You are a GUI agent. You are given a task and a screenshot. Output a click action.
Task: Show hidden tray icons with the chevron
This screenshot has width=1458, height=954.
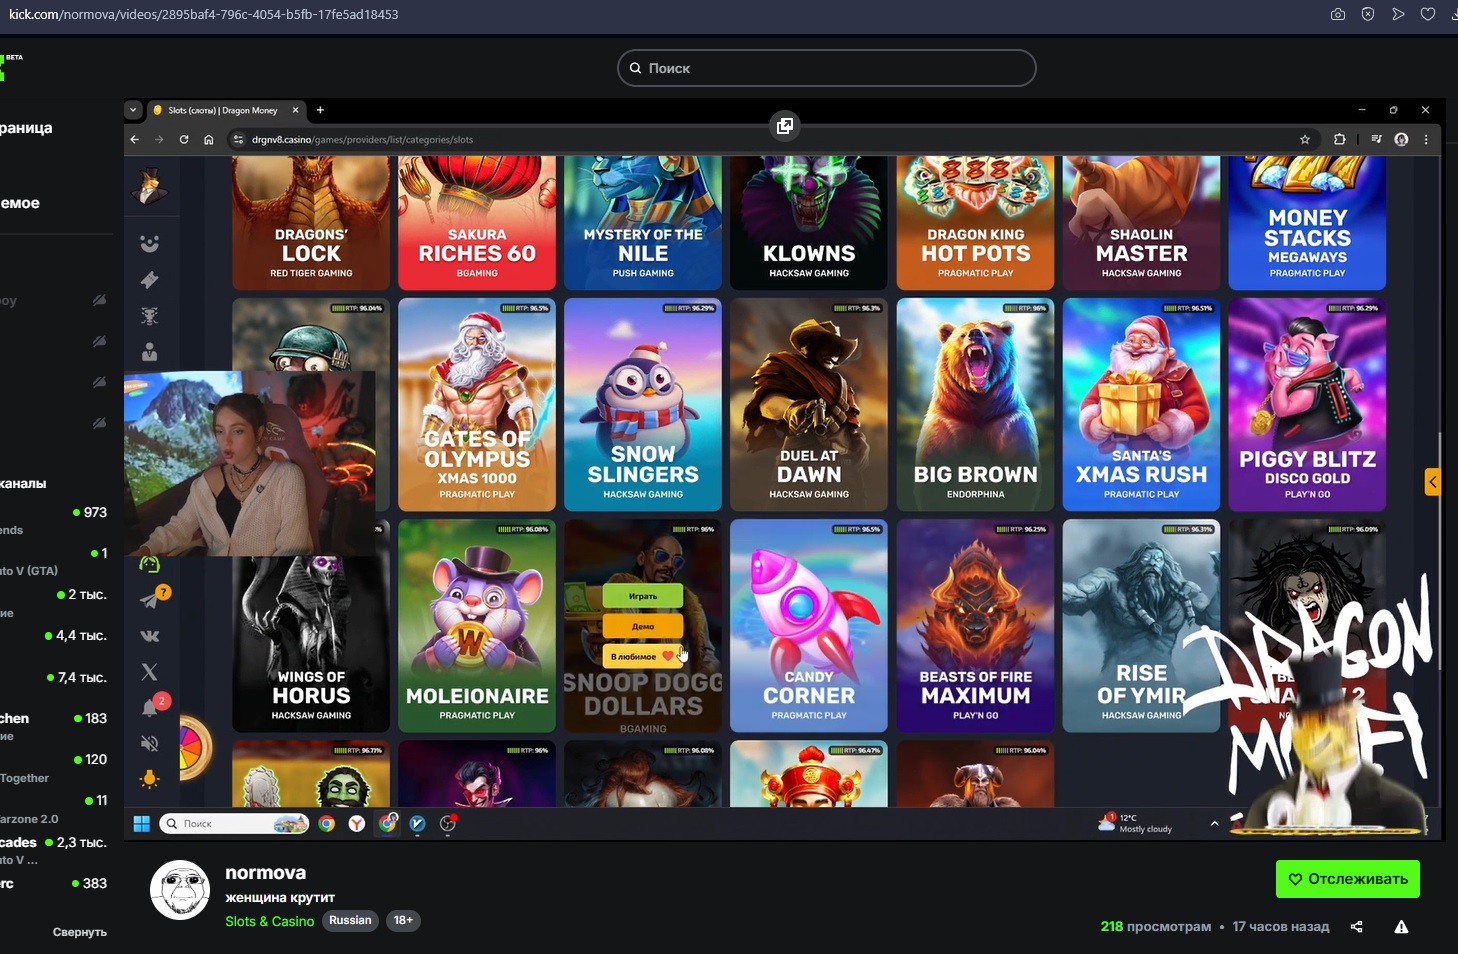click(x=1214, y=823)
